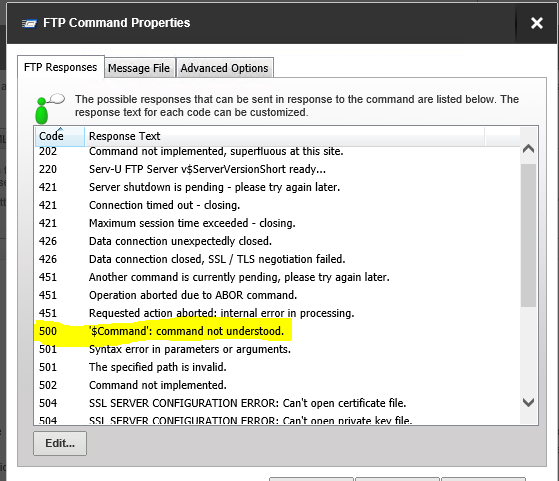
Task: Select the specified path is invalid row
Action: (x=277, y=367)
